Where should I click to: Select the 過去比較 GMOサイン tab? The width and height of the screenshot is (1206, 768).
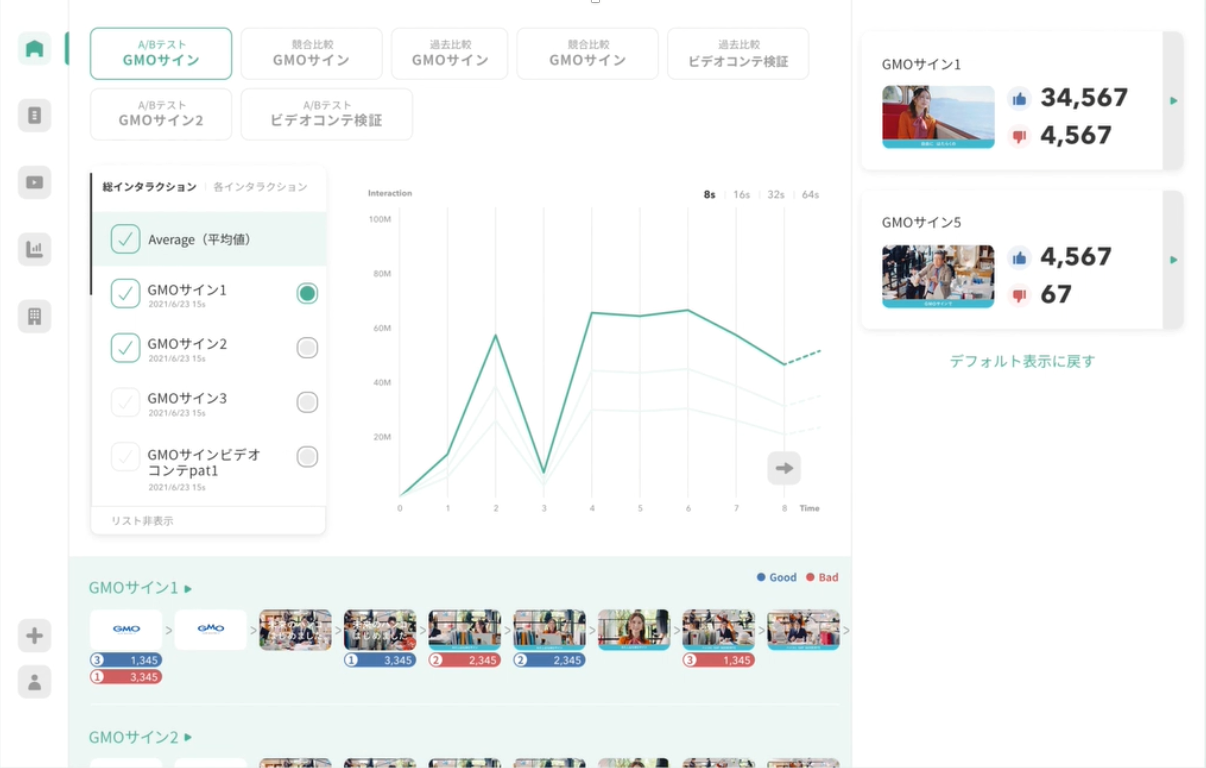point(450,54)
